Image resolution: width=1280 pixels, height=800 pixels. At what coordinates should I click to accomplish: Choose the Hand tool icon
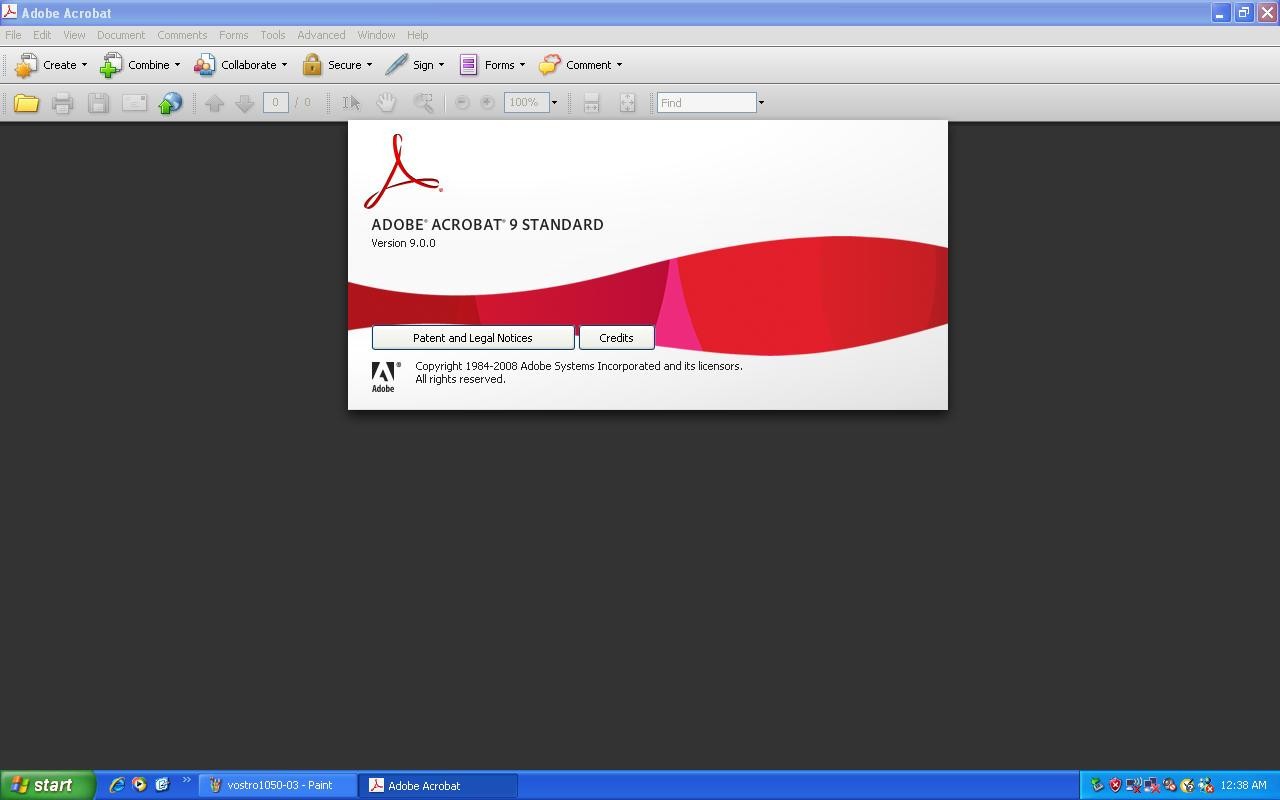386,103
